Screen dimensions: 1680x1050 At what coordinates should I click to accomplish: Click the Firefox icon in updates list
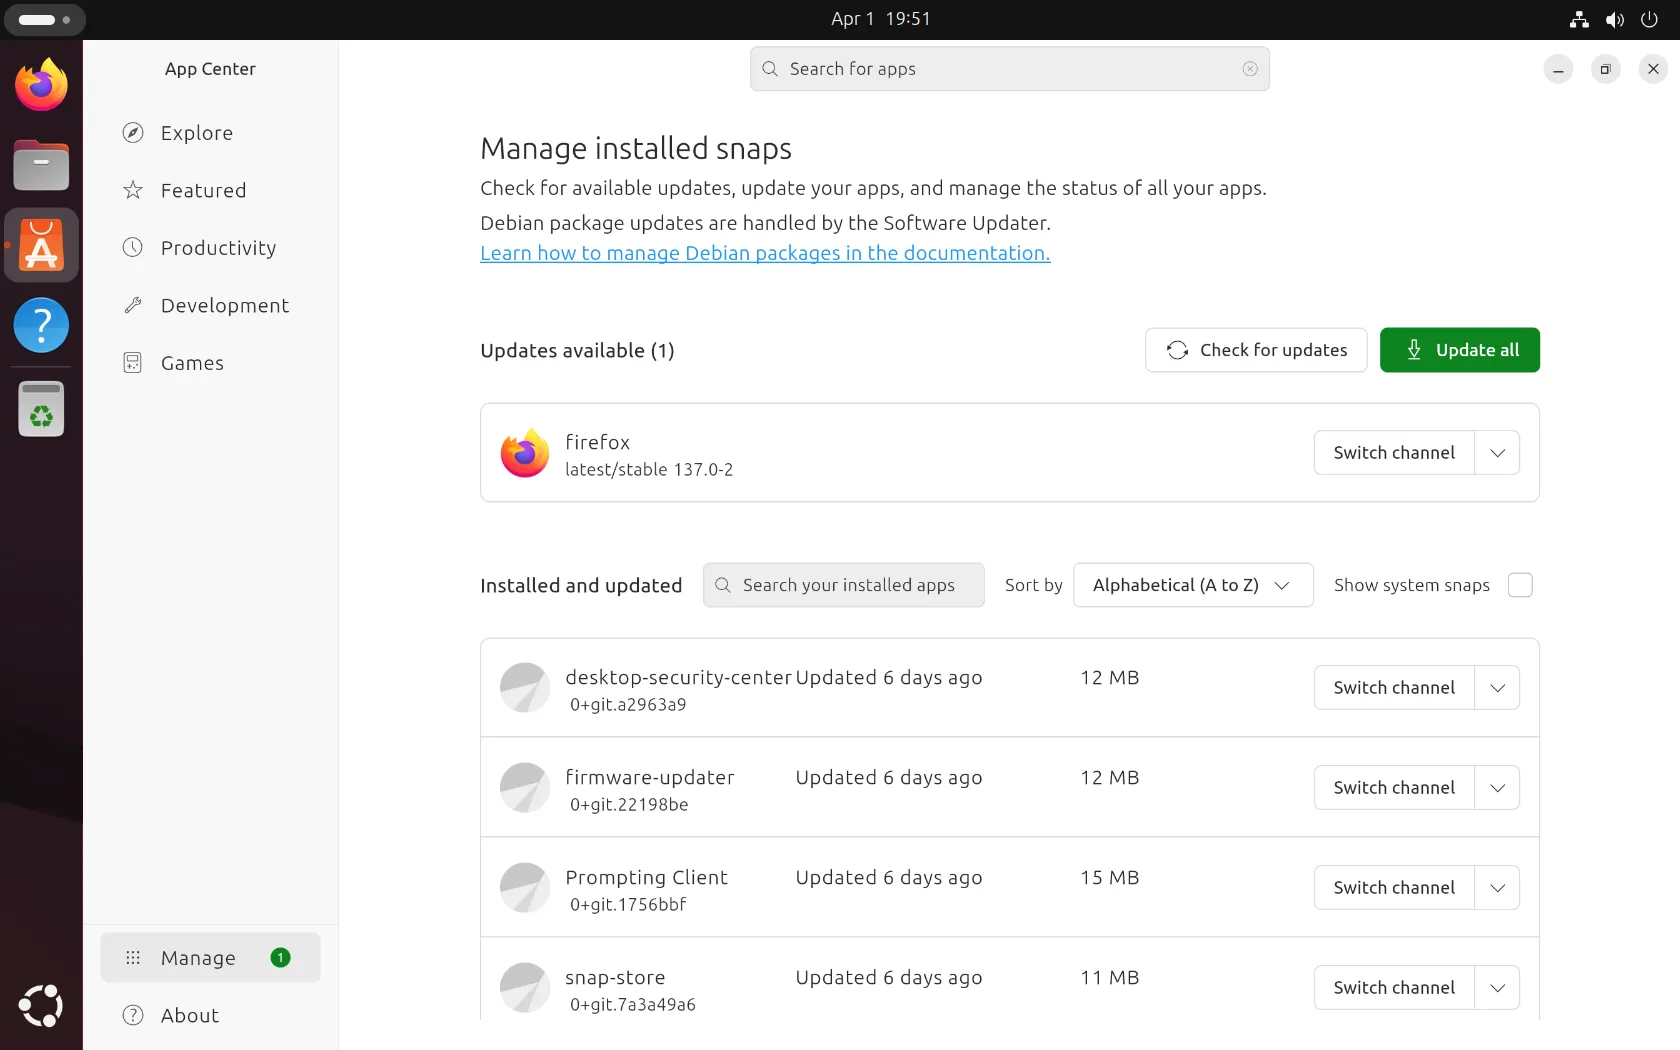[x=525, y=453]
